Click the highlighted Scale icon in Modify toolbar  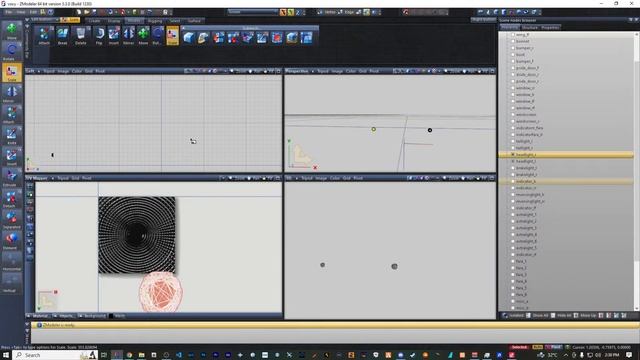click(173, 36)
